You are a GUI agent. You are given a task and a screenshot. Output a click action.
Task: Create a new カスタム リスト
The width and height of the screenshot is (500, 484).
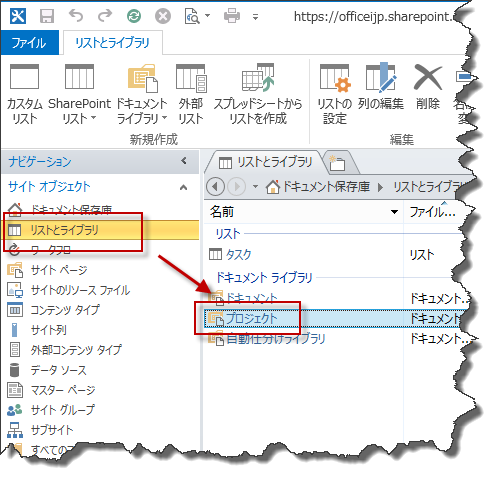click(x=24, y=94)
